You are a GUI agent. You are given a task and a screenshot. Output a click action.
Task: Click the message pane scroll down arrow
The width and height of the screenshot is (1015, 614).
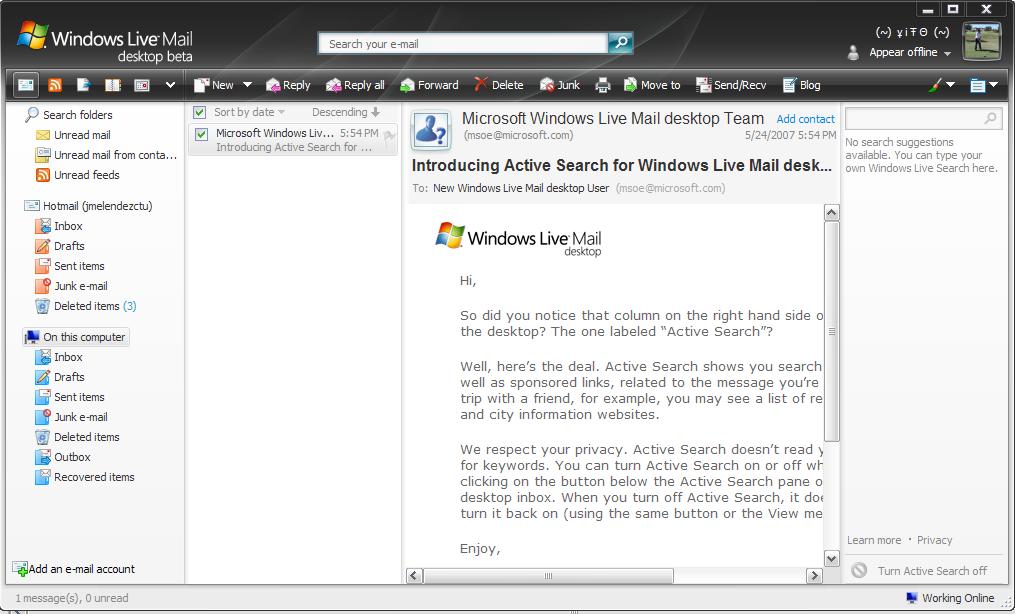coord(831,558)
